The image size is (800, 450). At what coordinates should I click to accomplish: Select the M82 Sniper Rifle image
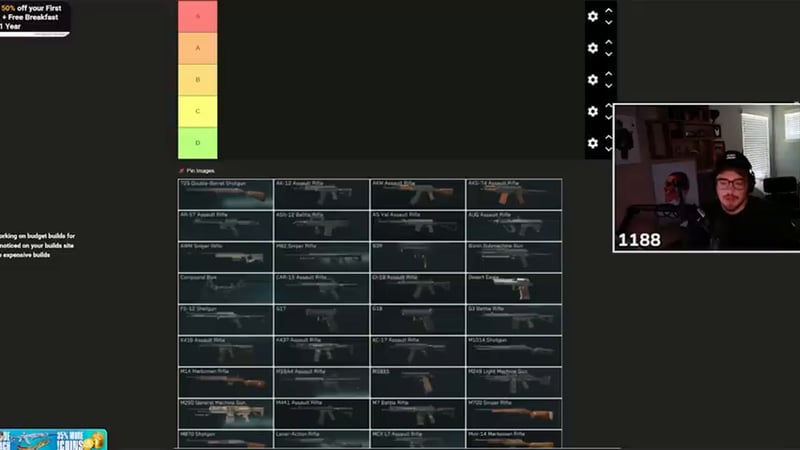click(x=321, y=257)
